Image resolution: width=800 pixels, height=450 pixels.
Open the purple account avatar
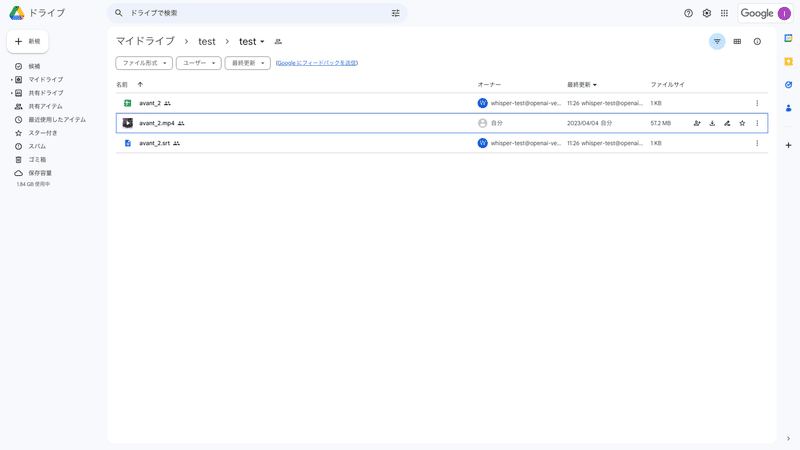784,14
